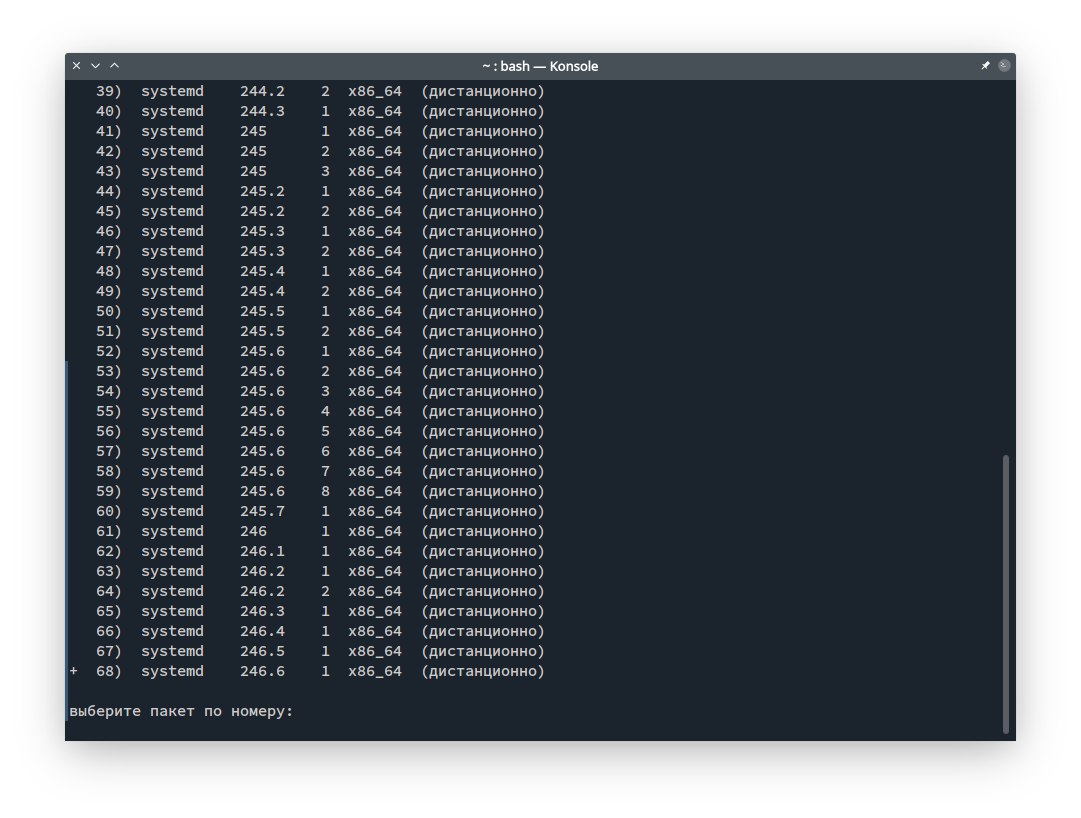Select row 65) systemd 246.3

tap(320, 611)
